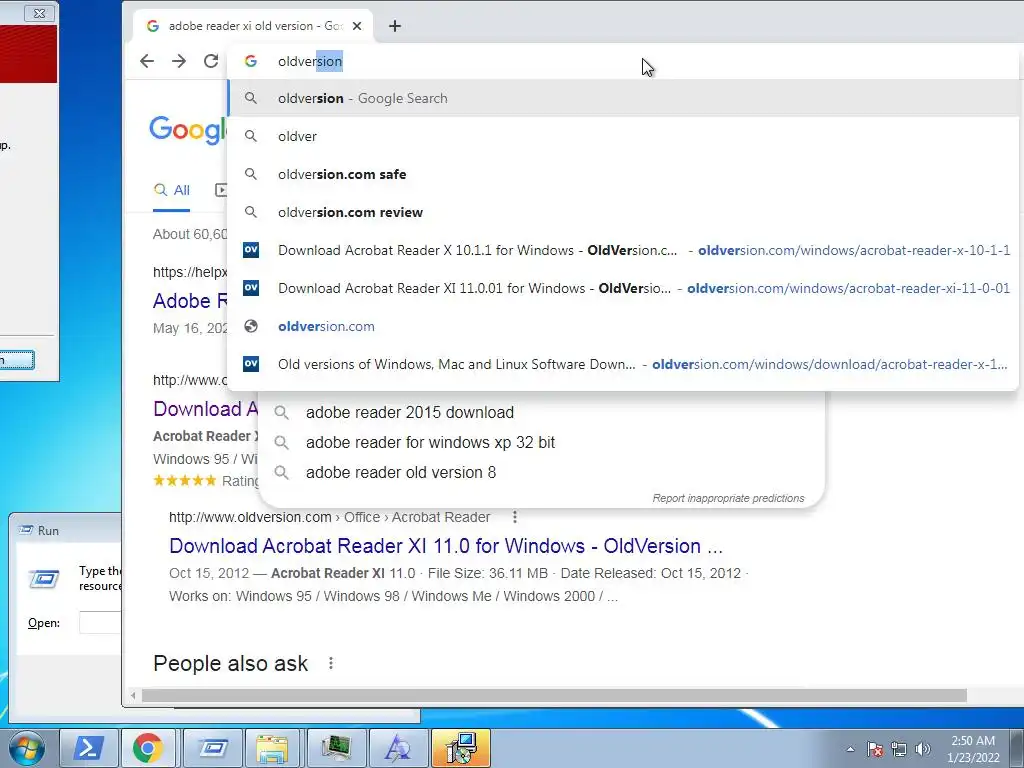Go back with the Chrome back arrow
This screenshot has height=768, width=1024.
click(147, 61)
